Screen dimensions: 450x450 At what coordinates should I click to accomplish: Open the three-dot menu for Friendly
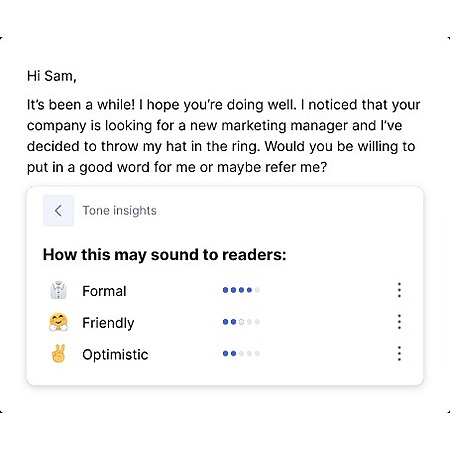coord(399,322)
